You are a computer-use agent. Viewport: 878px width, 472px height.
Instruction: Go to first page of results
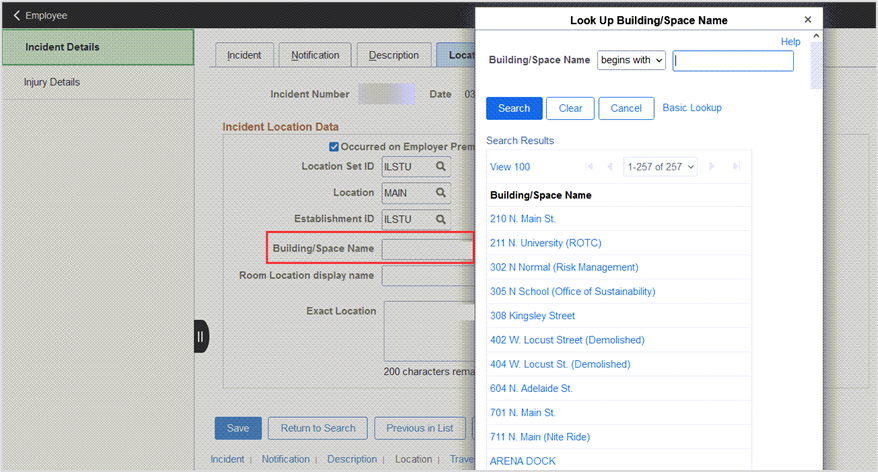tap(589, 166)
